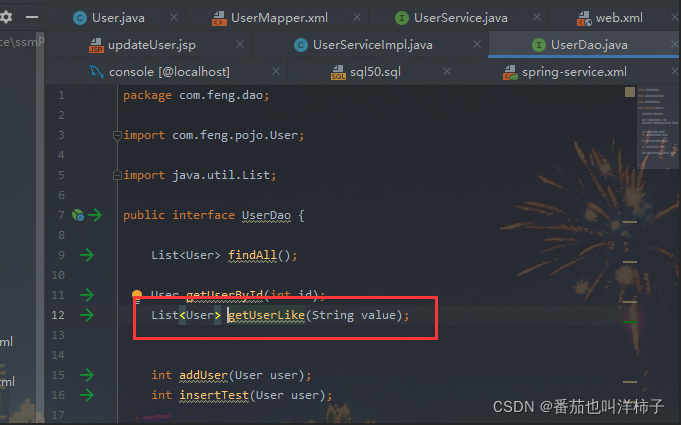Viewport: 681px width, 425px height.
Task: Open the spring-service.xml tab
Action: pos(574,72)
